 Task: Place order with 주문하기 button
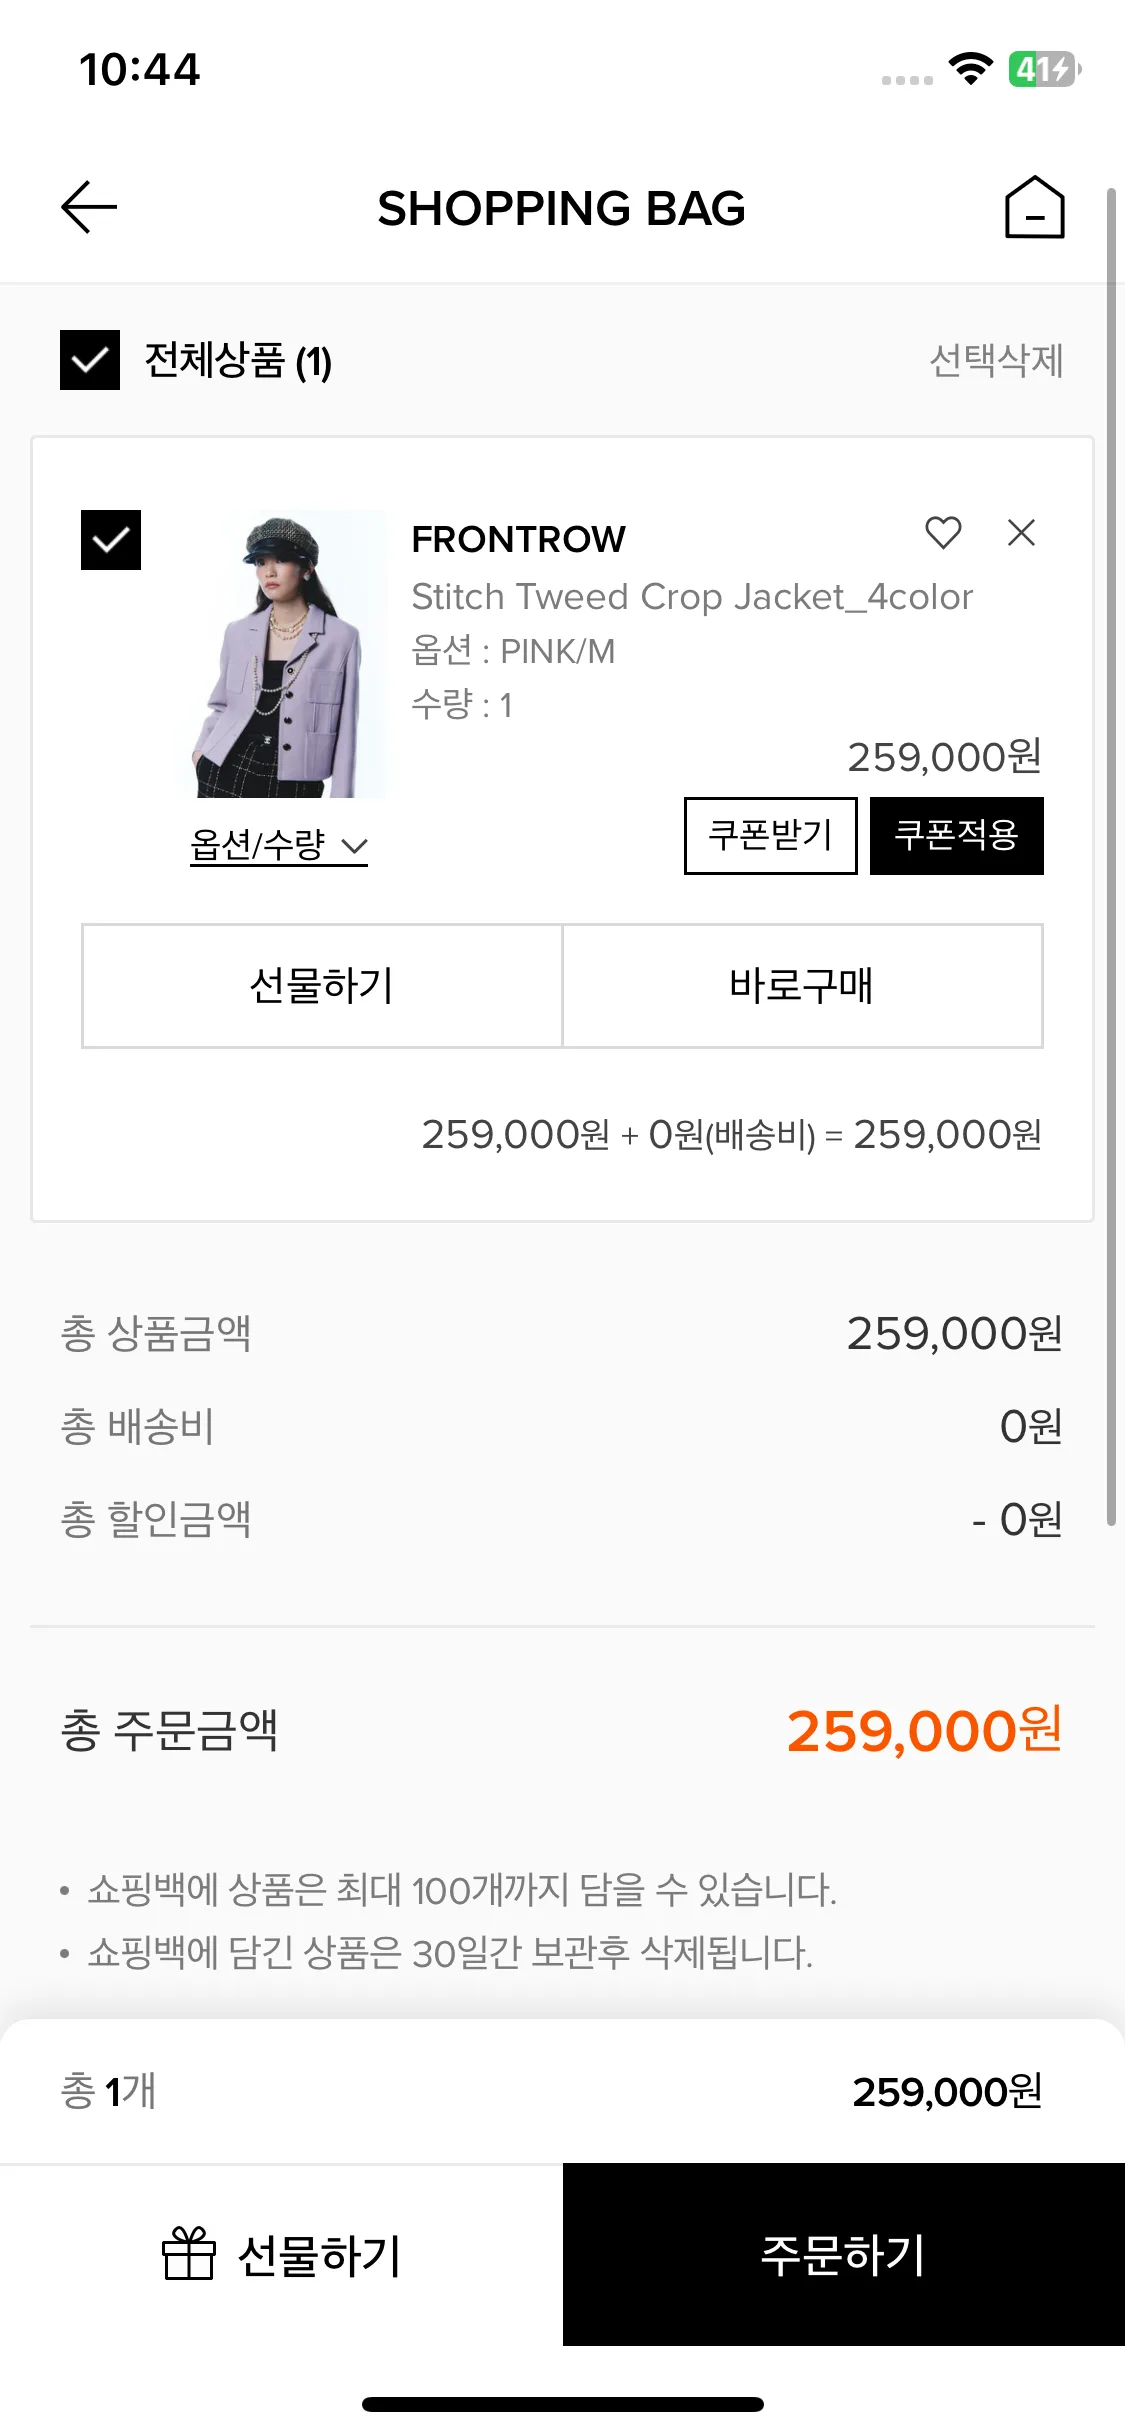click(x=844, y=2254)
